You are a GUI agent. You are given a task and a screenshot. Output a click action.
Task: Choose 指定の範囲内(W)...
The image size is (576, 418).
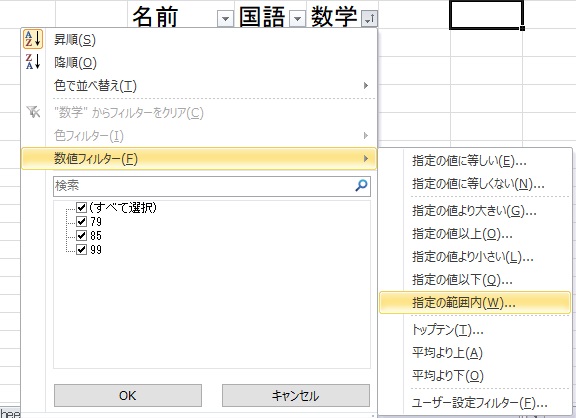pos(475,303)
